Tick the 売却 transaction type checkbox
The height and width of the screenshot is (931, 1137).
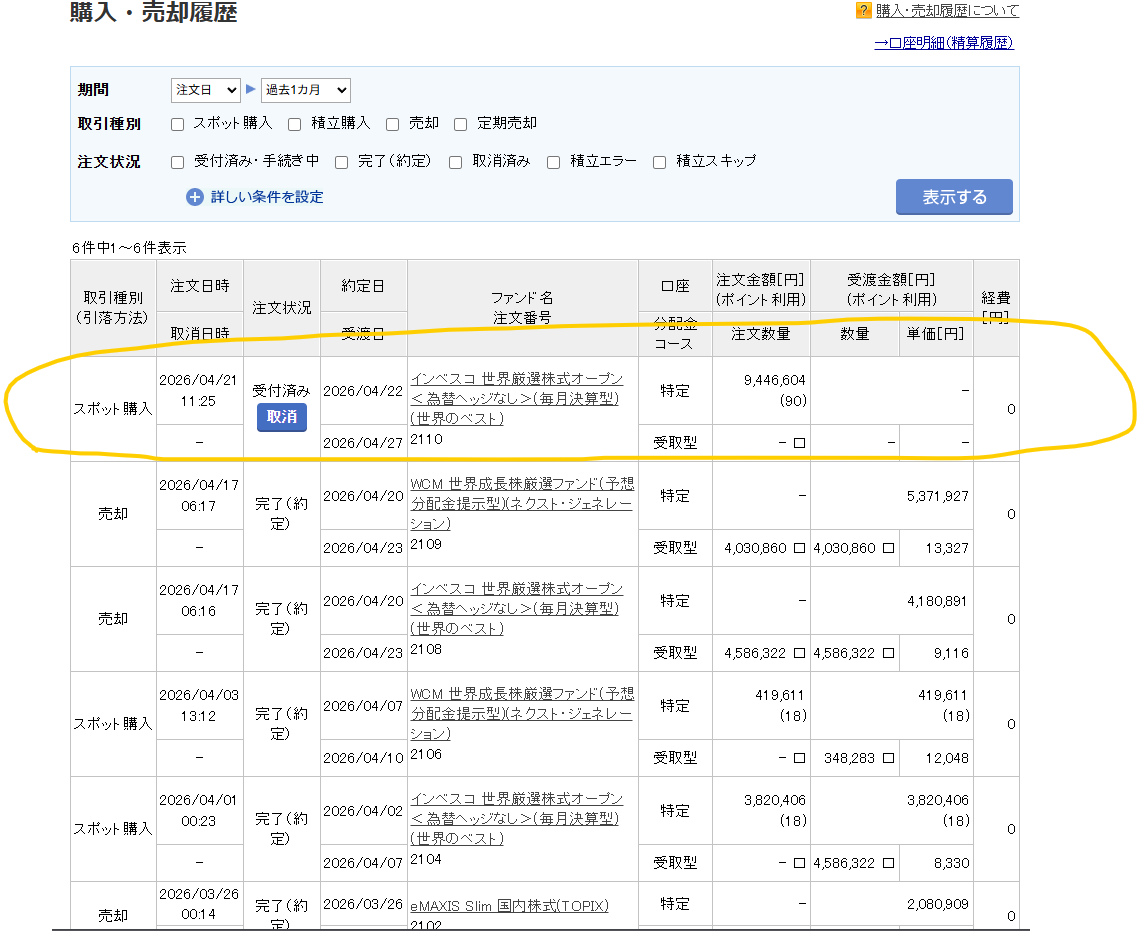(x=393, y=124)
